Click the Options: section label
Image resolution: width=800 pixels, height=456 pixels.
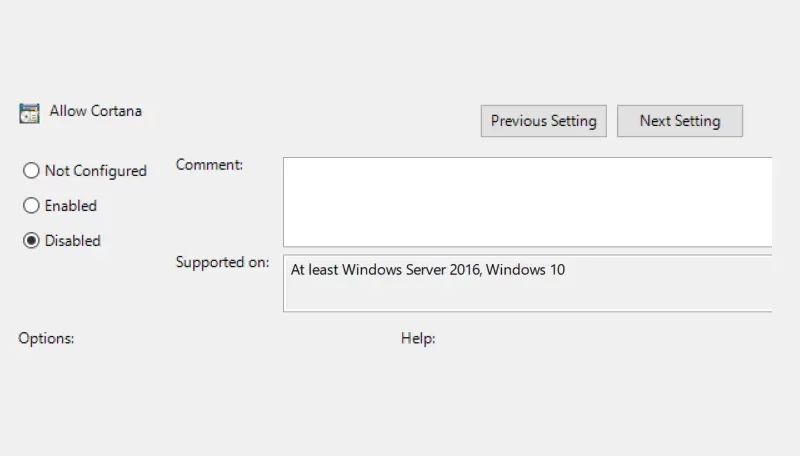(x=46, y=338)
